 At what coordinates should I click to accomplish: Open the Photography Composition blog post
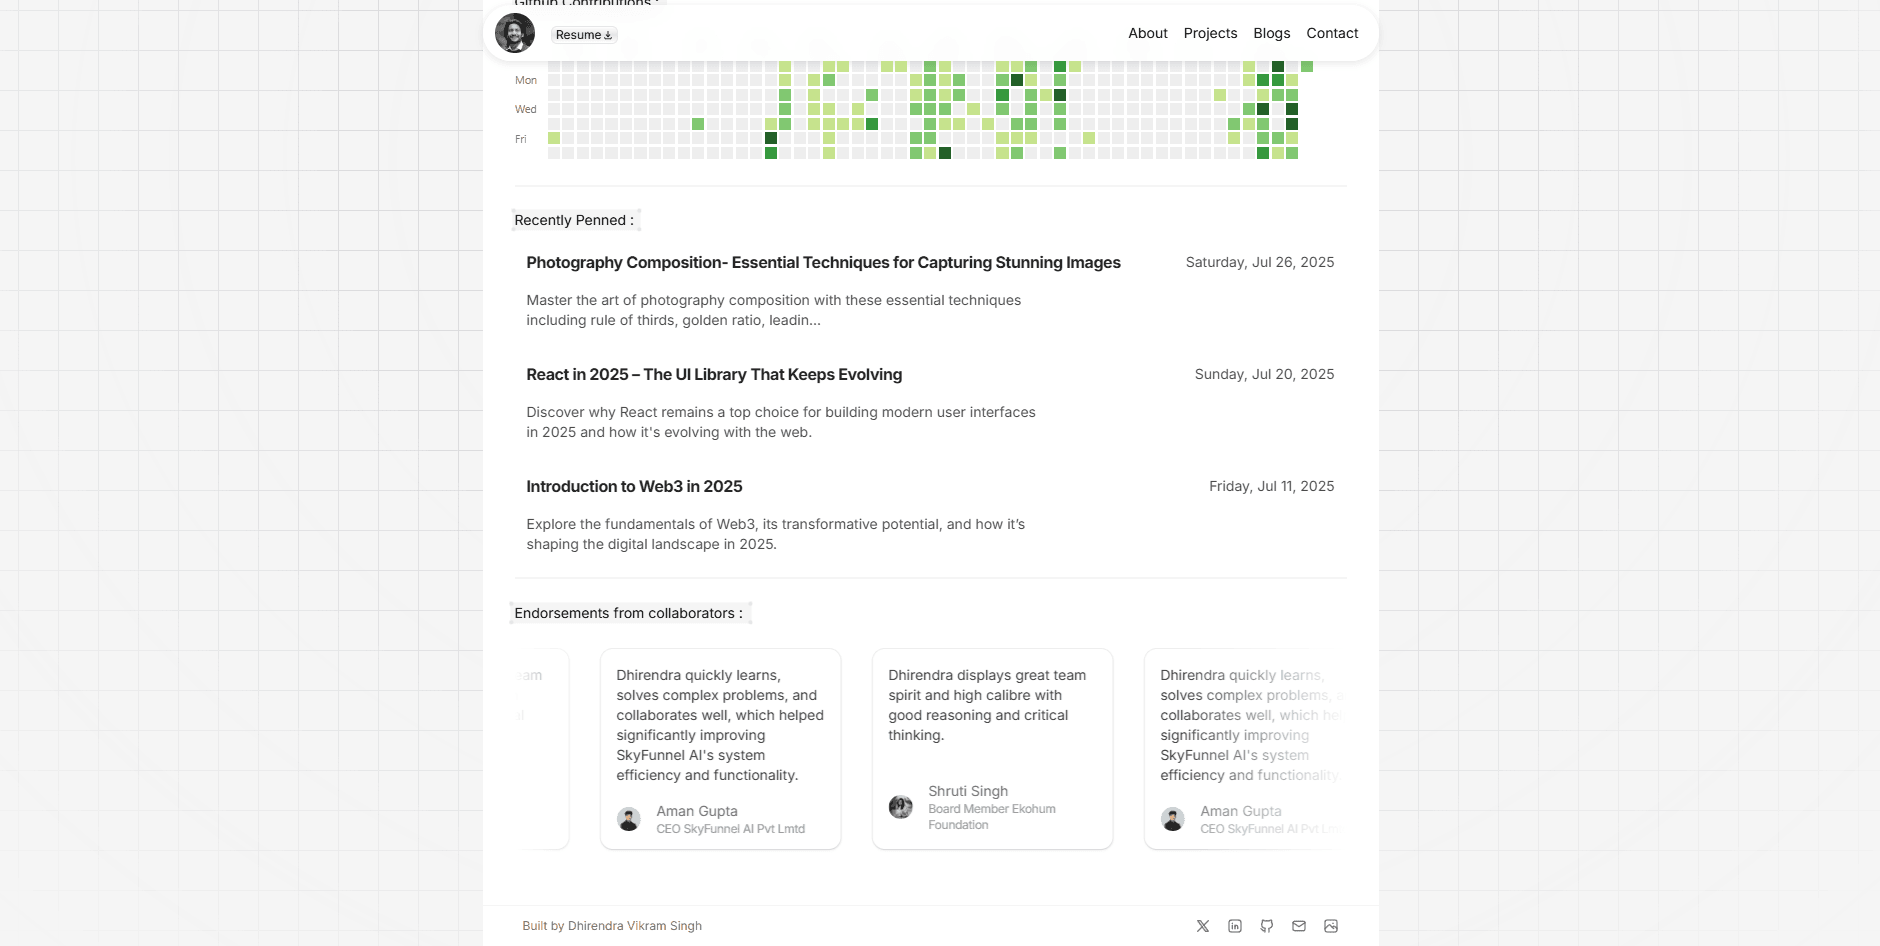click(x=823, y=262)
